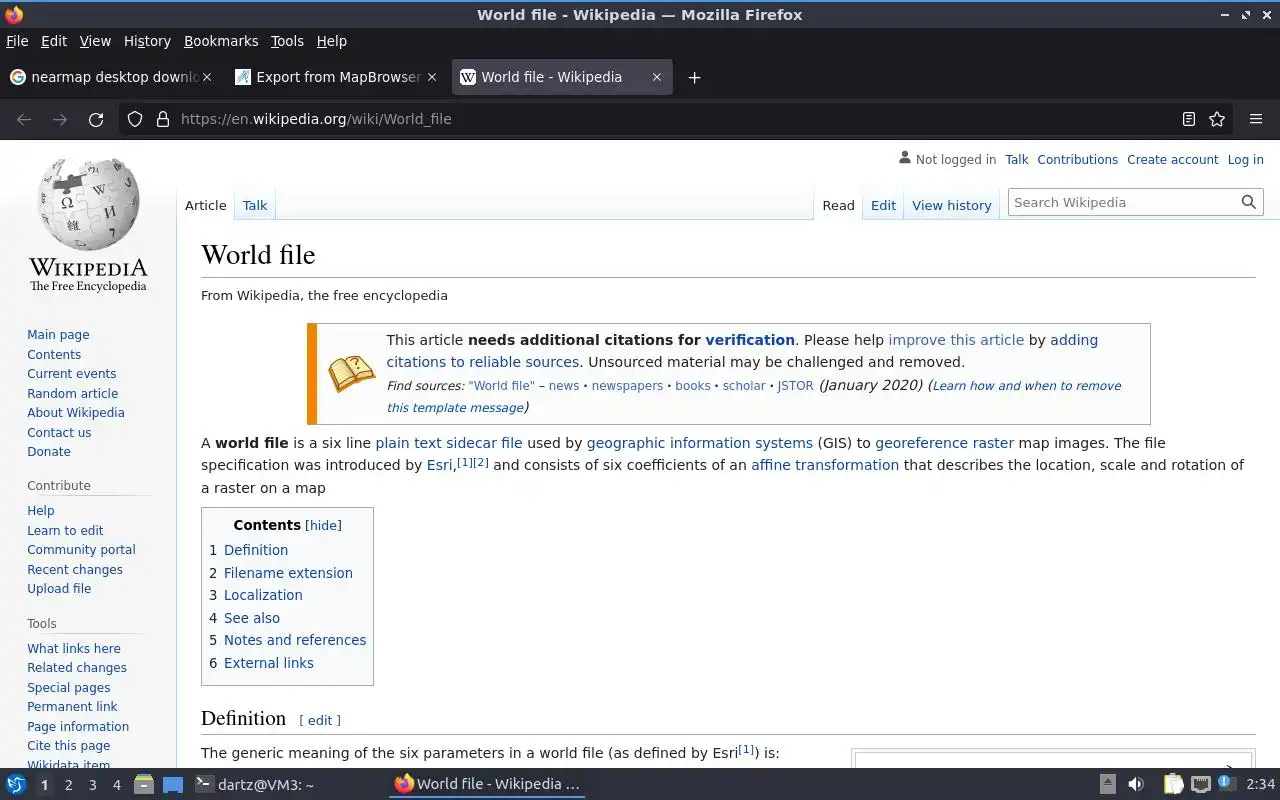Open the volume speaker tray icon
1280x800 pixels.
pos(1136,784)
